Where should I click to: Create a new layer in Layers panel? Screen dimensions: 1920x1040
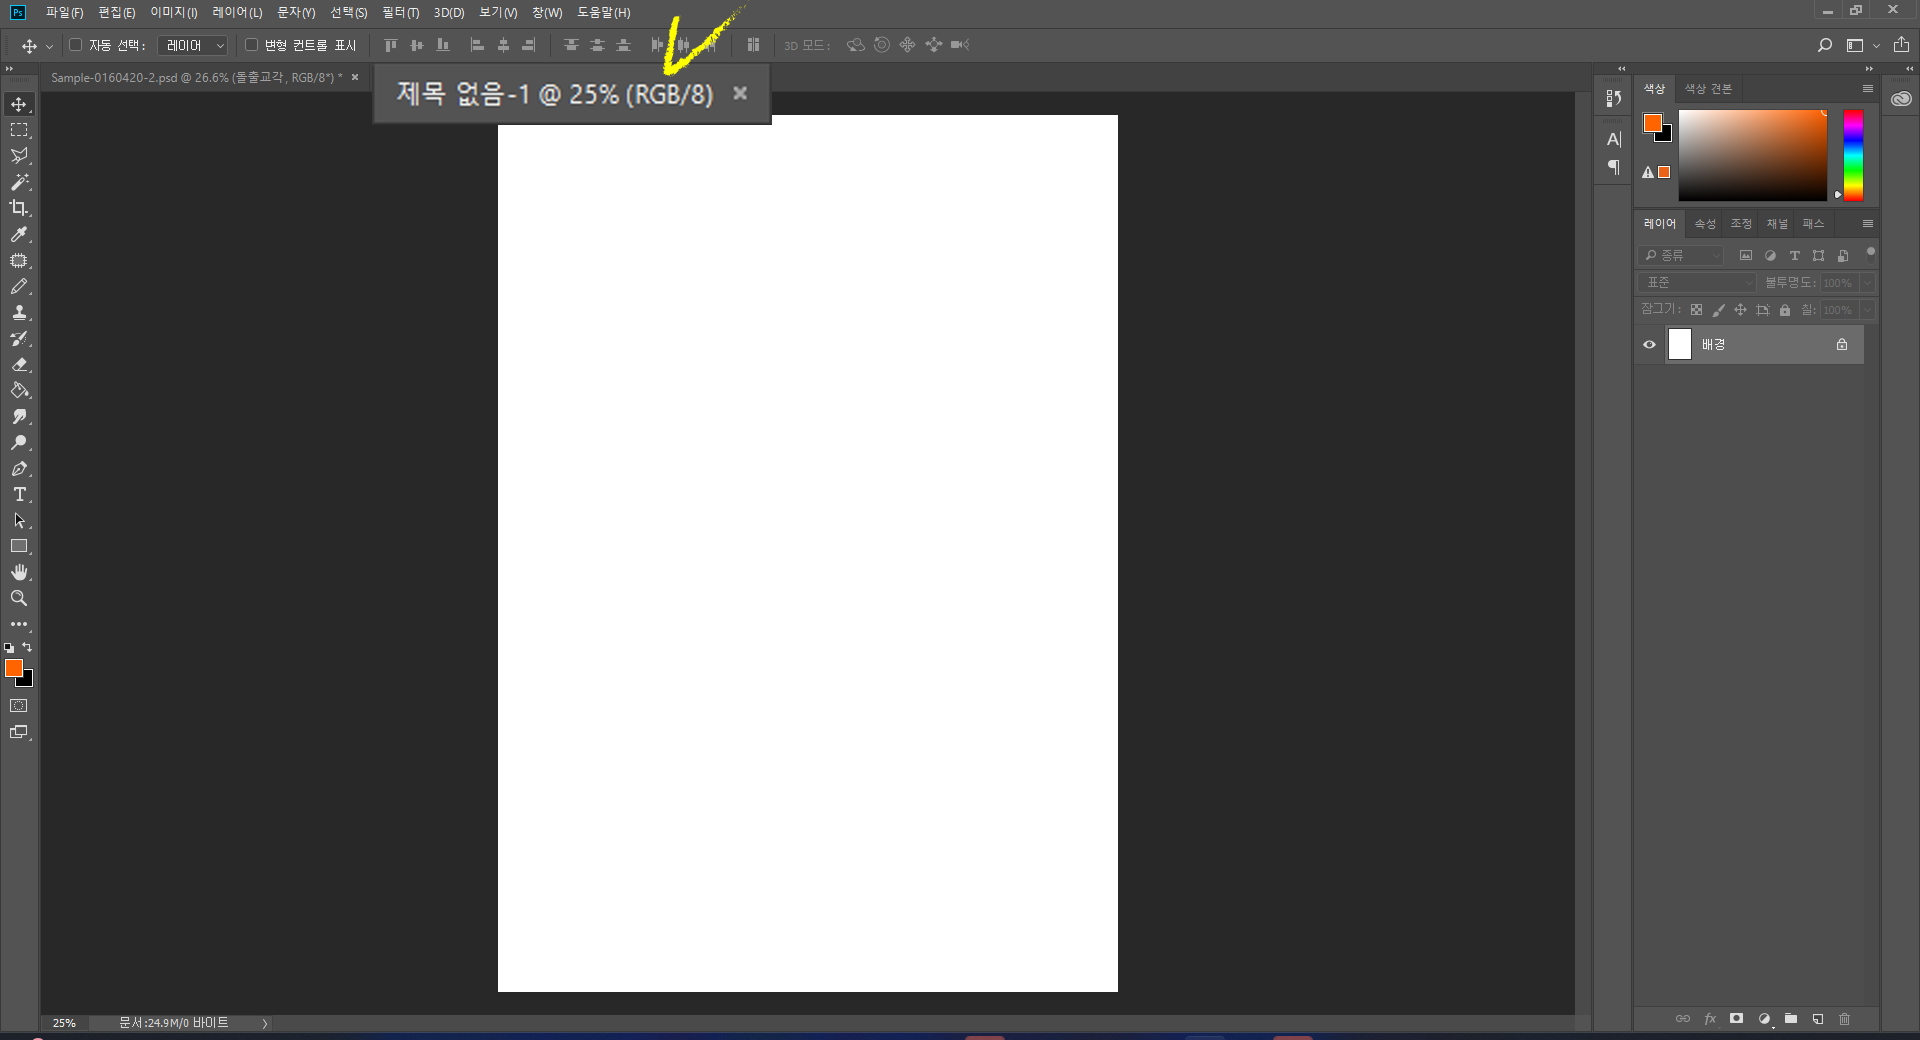(x=1818, y=1019)
